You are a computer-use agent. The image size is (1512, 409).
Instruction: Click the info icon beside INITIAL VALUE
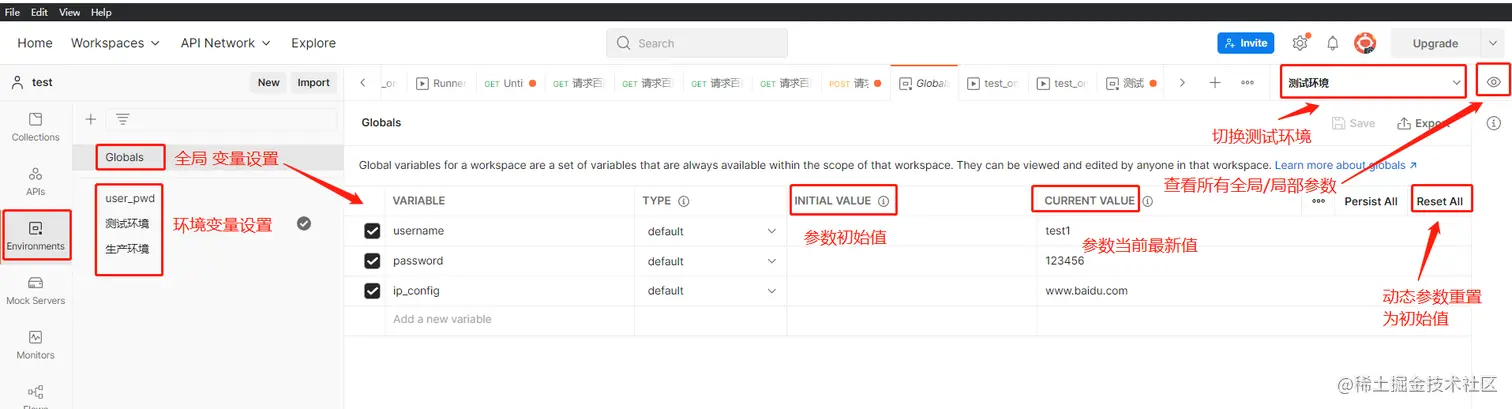coord(883,201)
